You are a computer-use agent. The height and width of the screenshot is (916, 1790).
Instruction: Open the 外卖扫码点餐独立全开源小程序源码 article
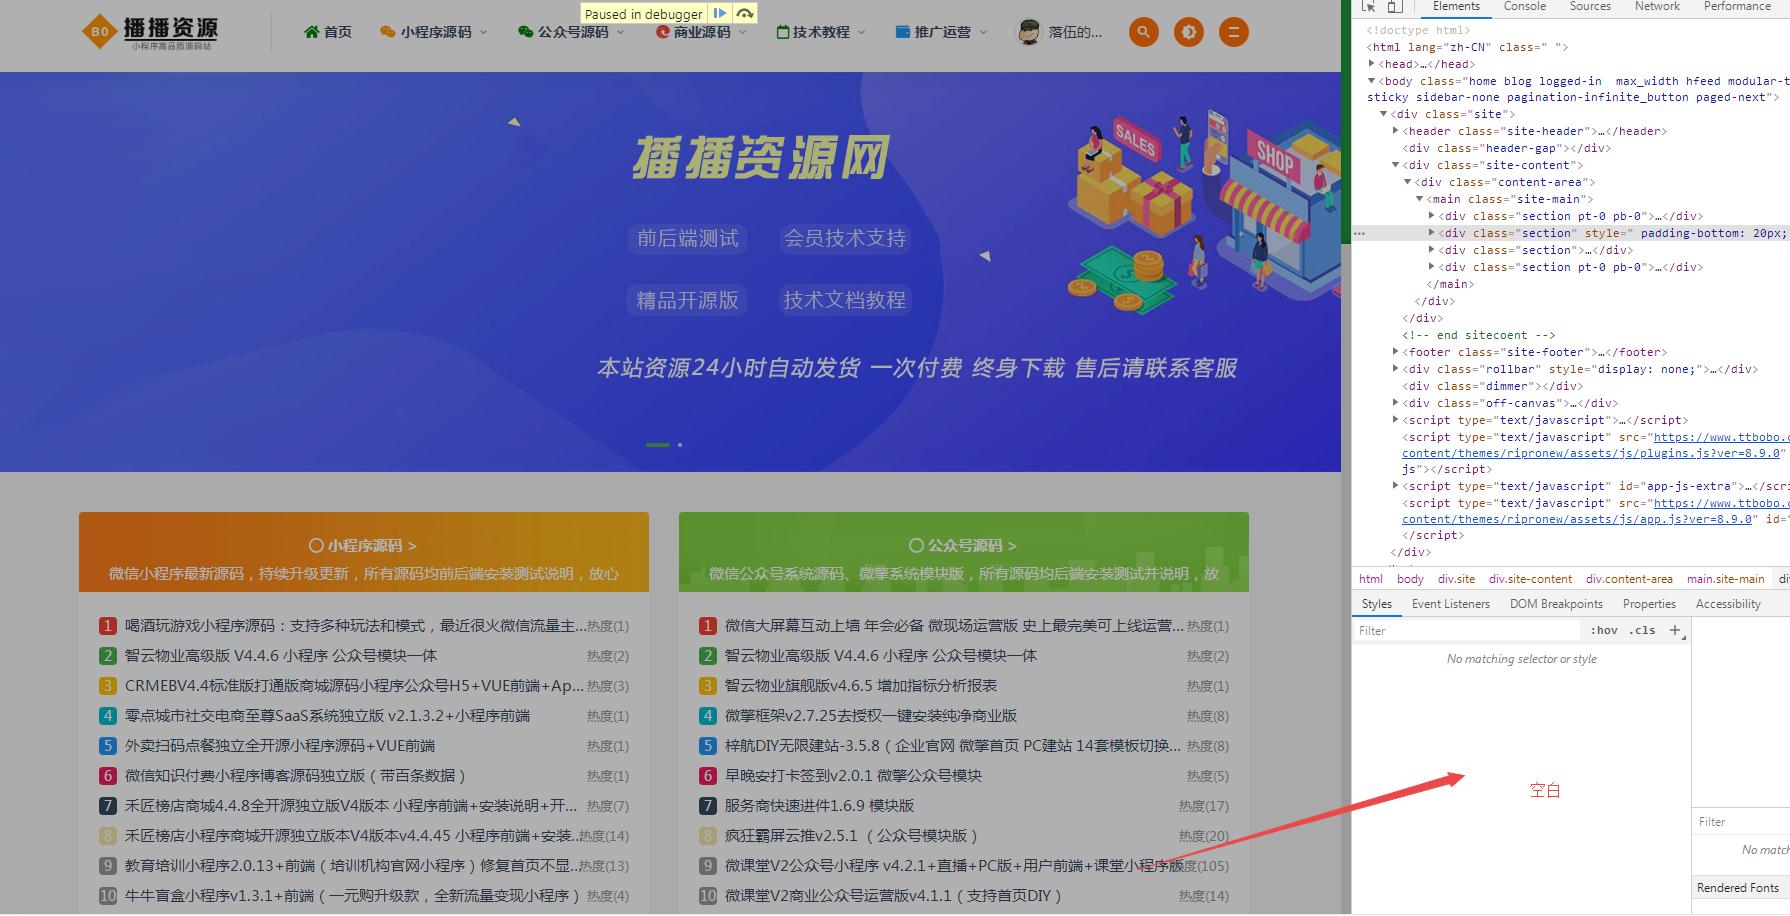point(280,746)
